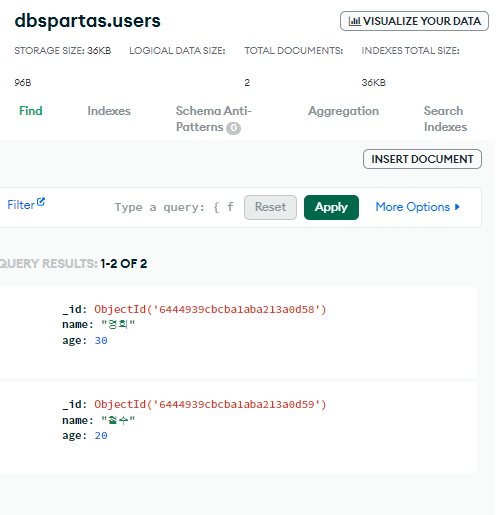Click the bar chart icon in Visualize Your Data
Viewport: 503px width, 515px height.
click(354, 21)
